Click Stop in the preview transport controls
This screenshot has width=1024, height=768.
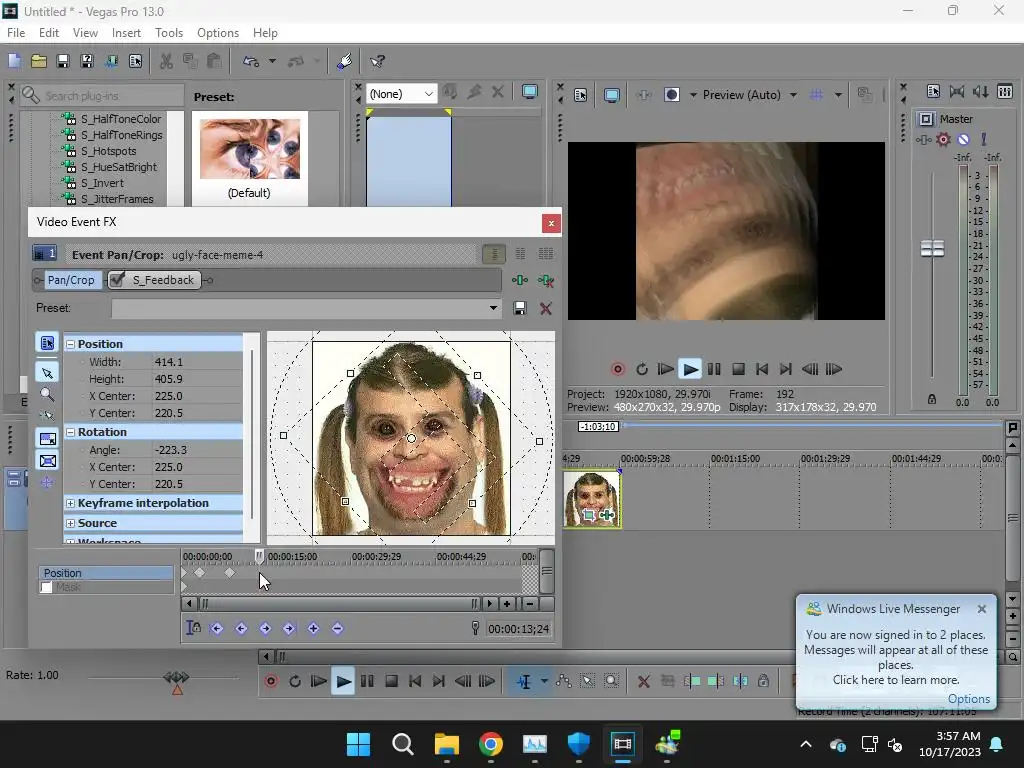click(738, 369)
